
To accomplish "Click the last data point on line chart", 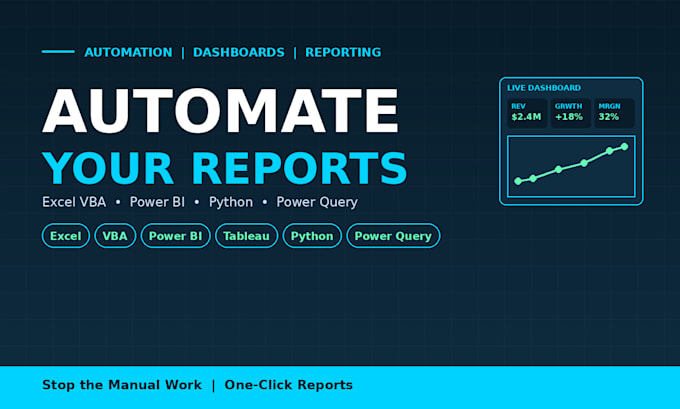I will [624, 147].
